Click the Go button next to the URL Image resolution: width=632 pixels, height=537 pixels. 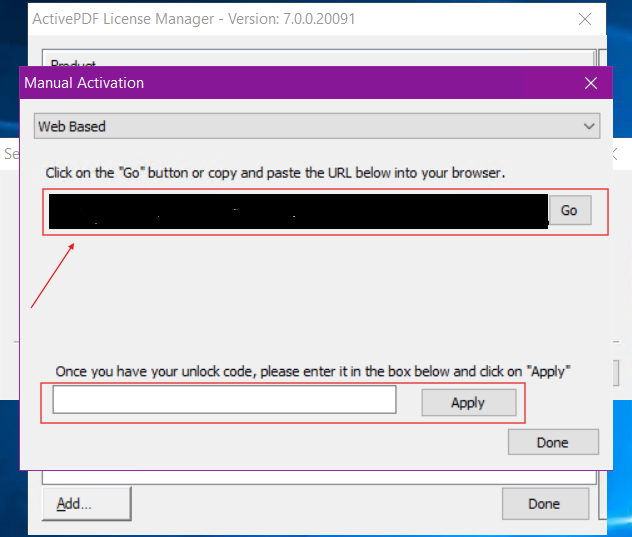click(x=570, y=210)
